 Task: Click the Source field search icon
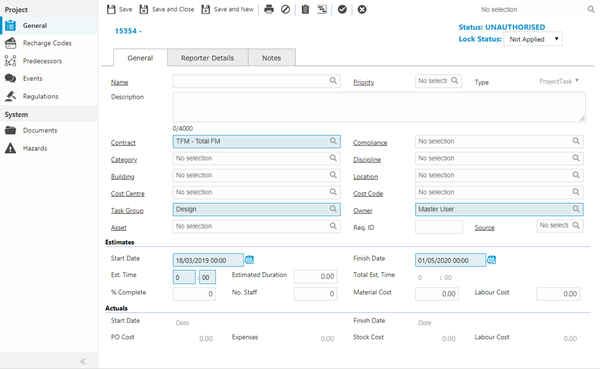coord(576,225)
